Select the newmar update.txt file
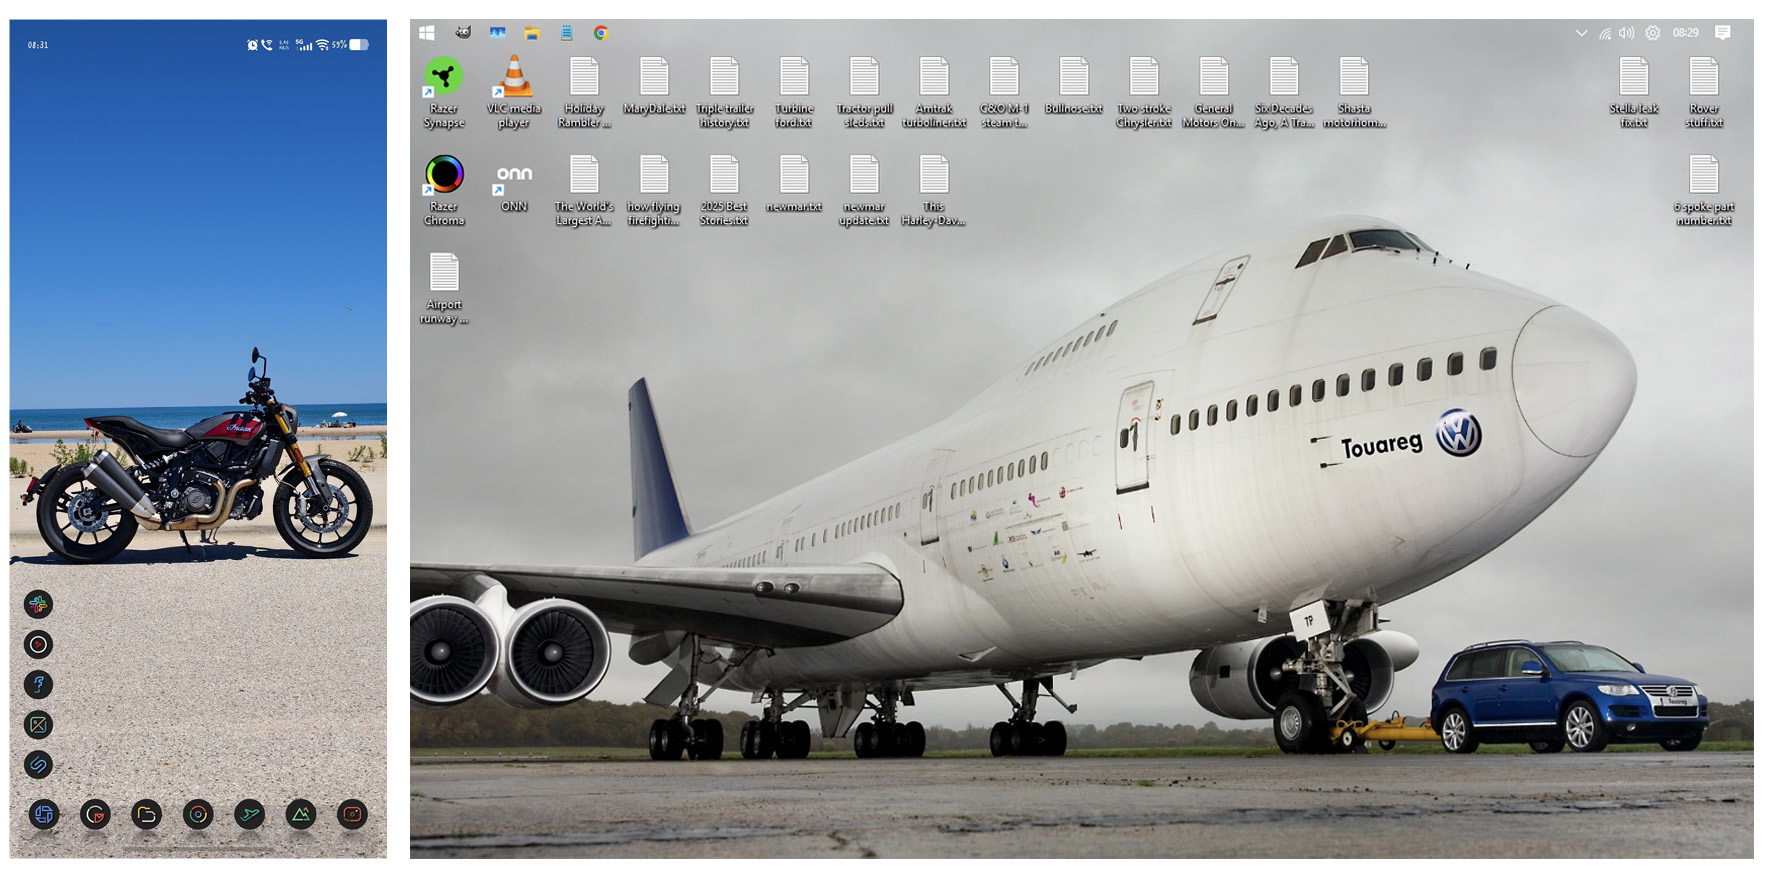This screenshot has height=872, width=1775. coord(864,191)
